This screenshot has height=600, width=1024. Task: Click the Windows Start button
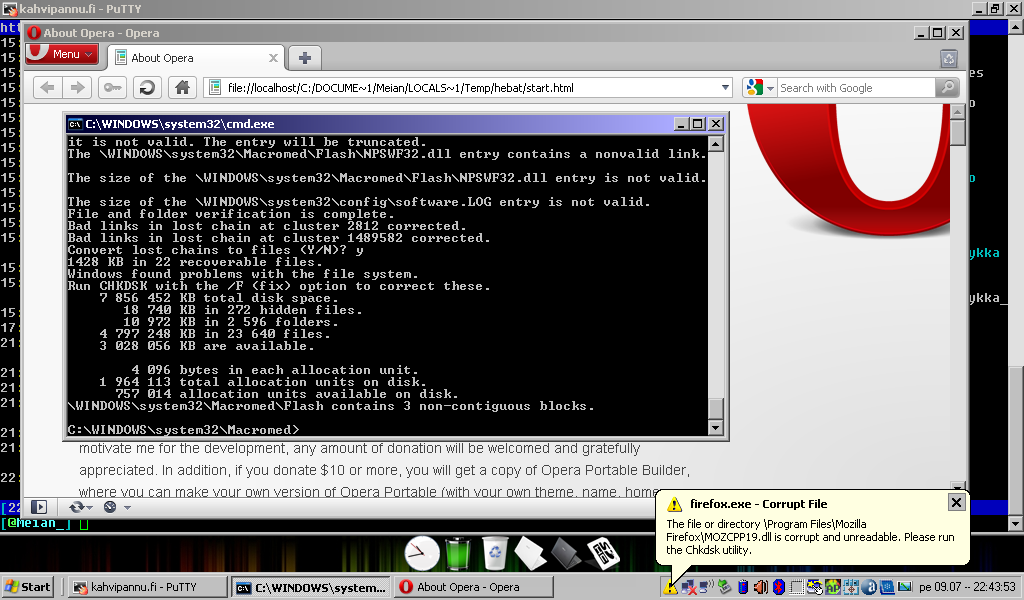coord(28,587)
